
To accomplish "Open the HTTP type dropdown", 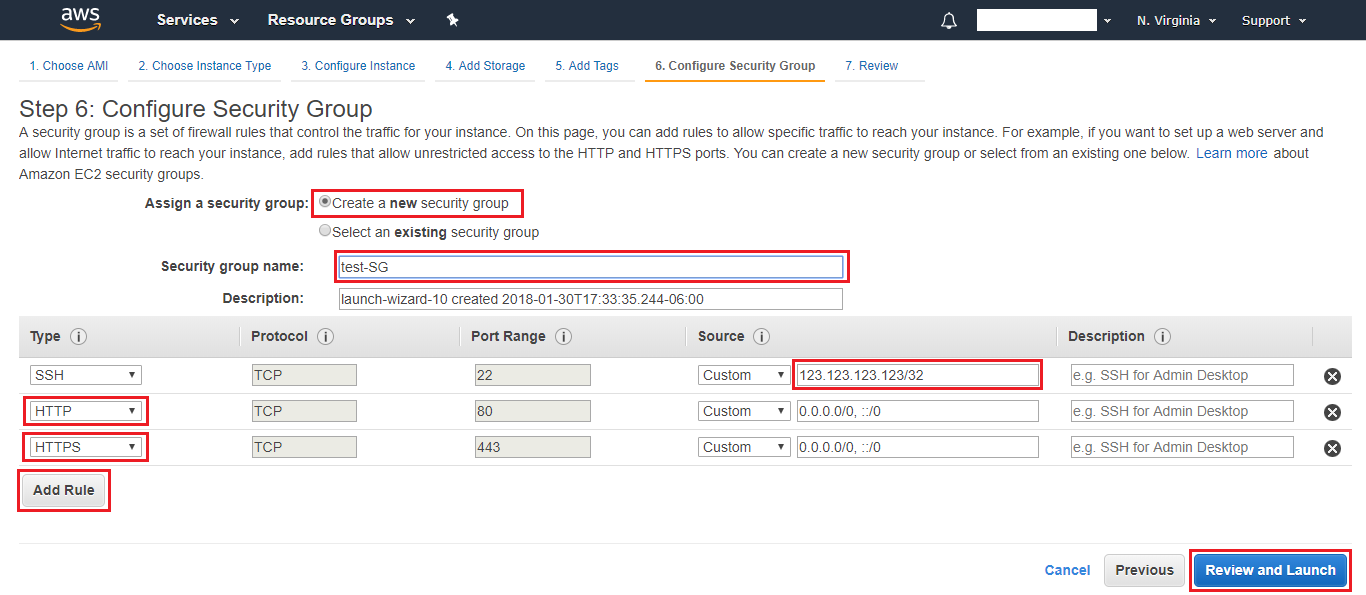I will [x=86, y=411].
